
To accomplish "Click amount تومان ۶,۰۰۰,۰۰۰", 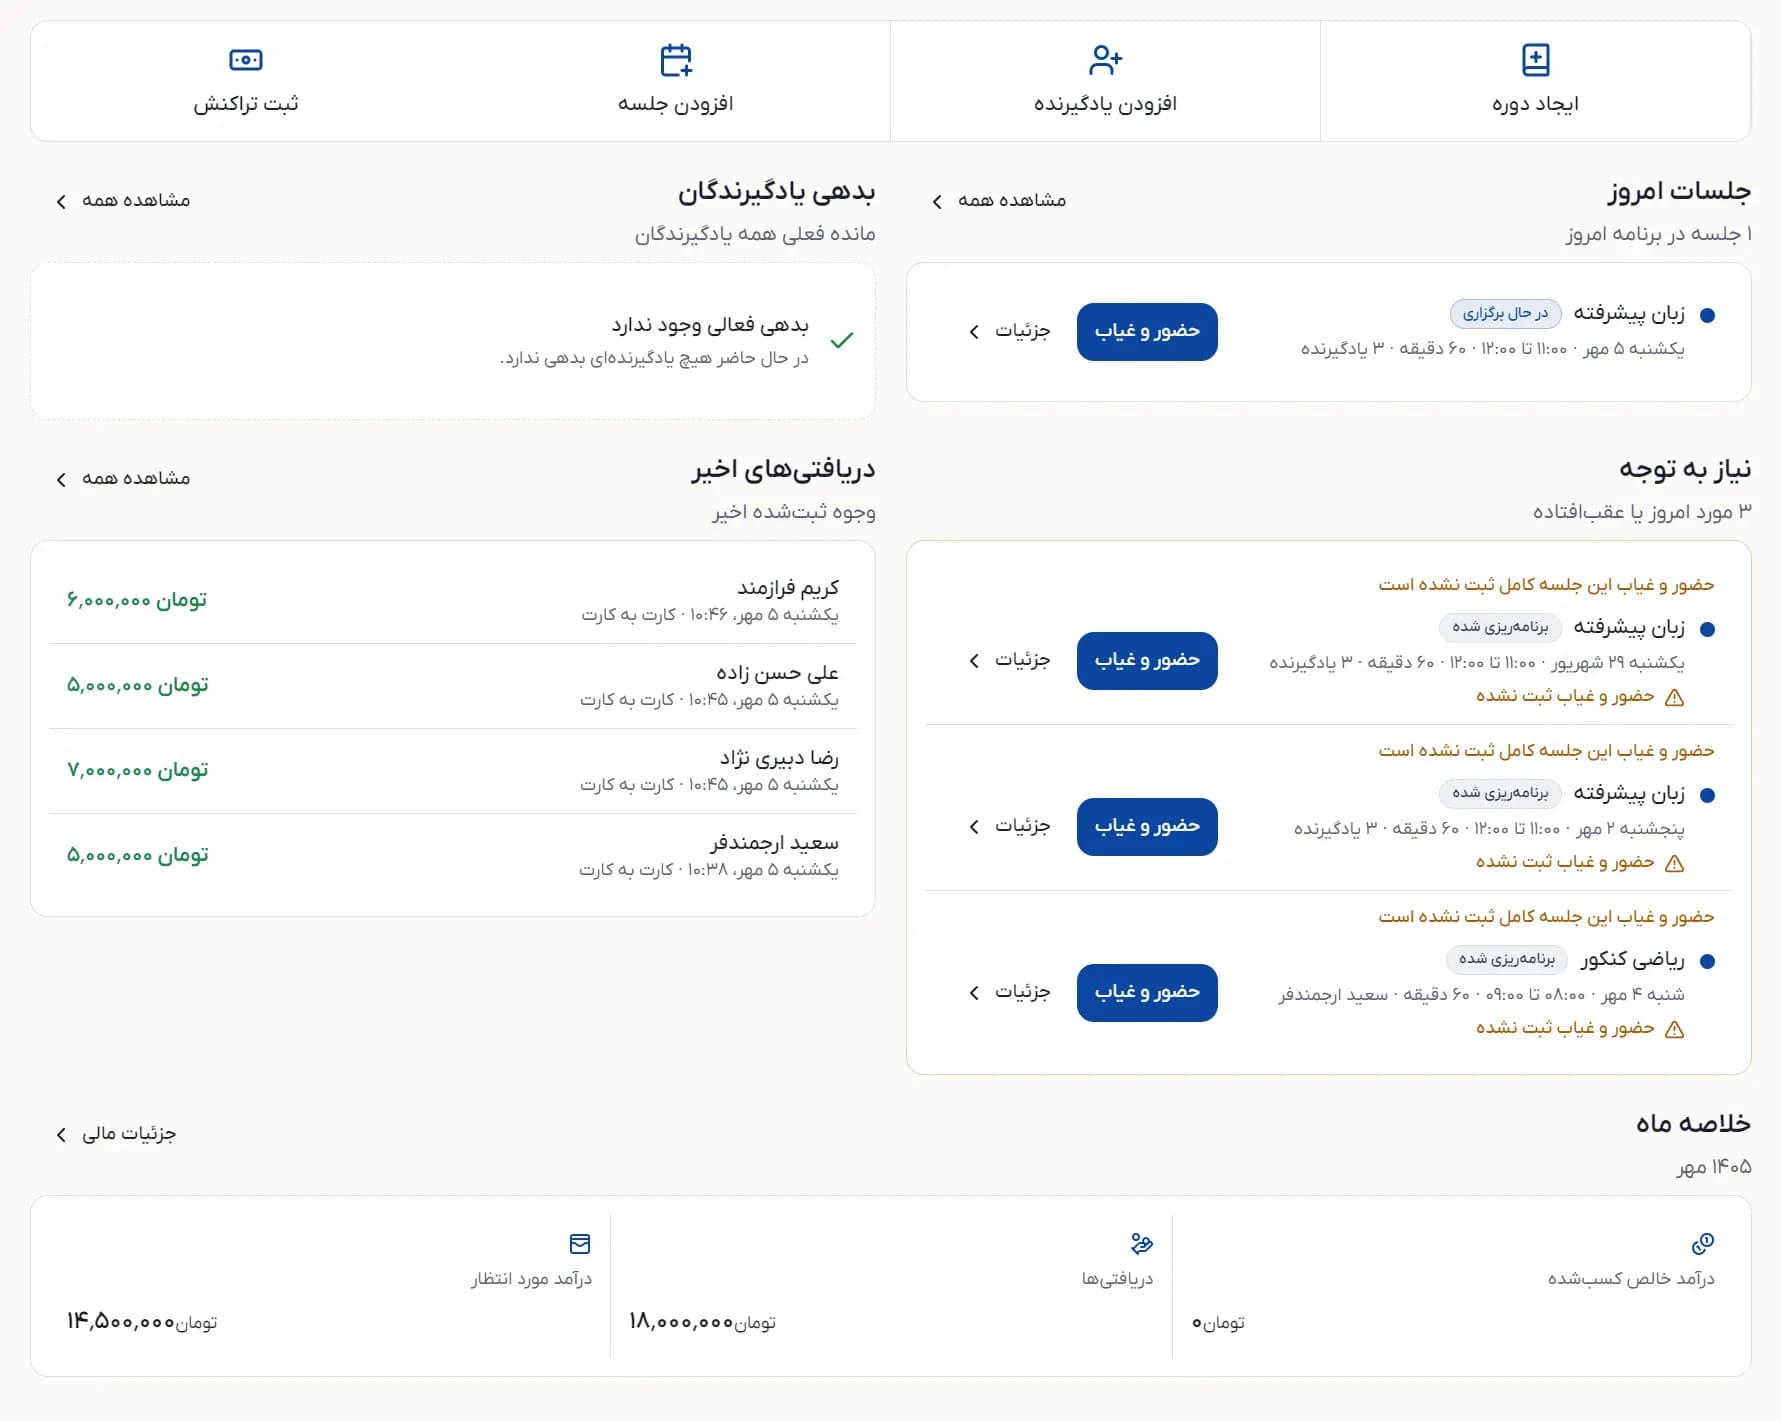I will pos(137,600).
